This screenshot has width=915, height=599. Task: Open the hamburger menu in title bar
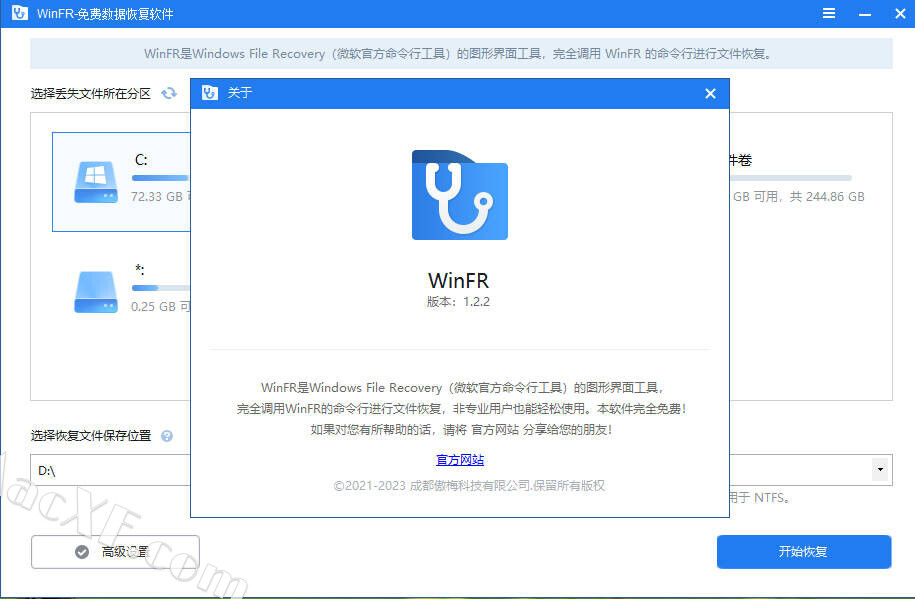(x=829, y=14)
